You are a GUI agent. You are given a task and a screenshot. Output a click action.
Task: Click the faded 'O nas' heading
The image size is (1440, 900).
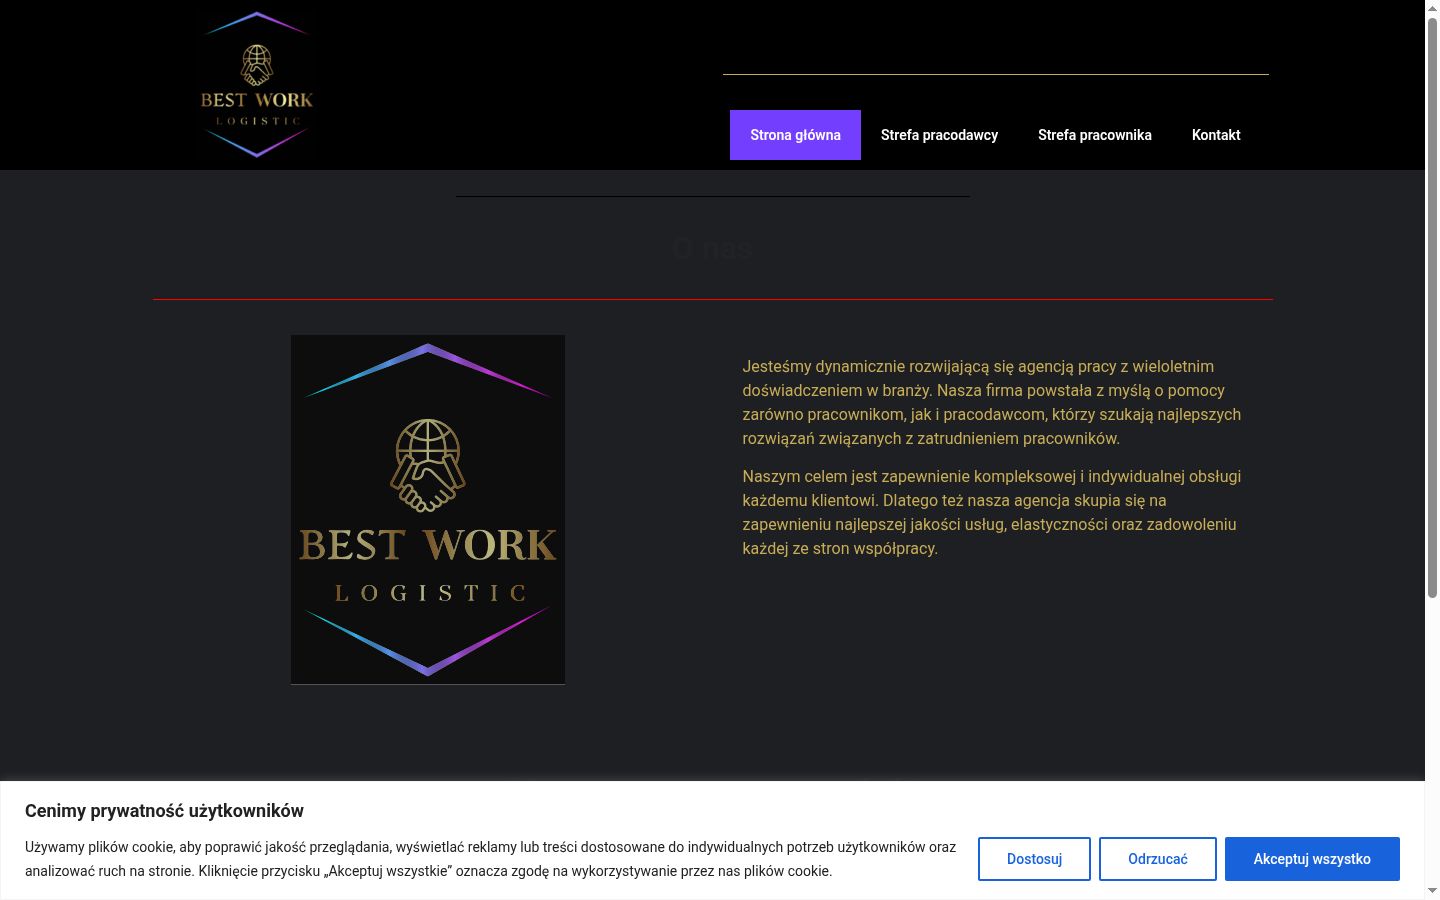(x=712, y=248)
